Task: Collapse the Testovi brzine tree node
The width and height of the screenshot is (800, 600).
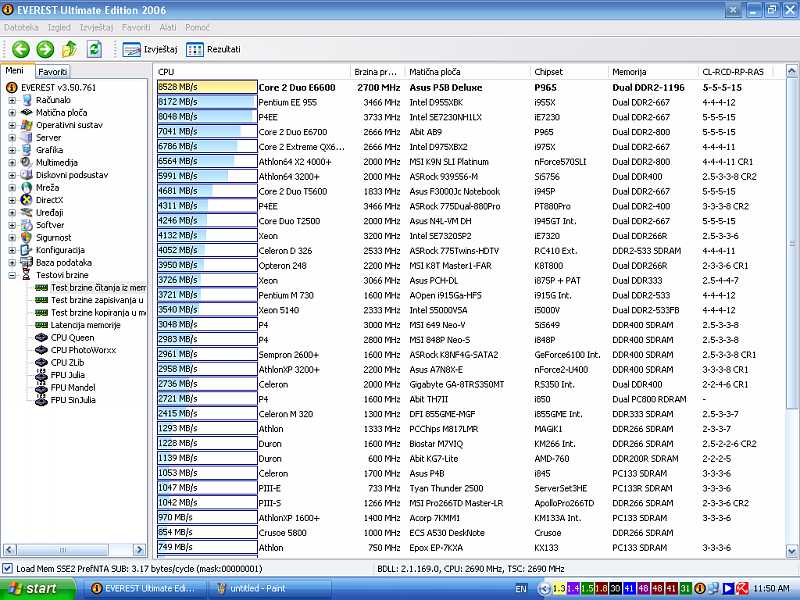Action: point(12,275)
